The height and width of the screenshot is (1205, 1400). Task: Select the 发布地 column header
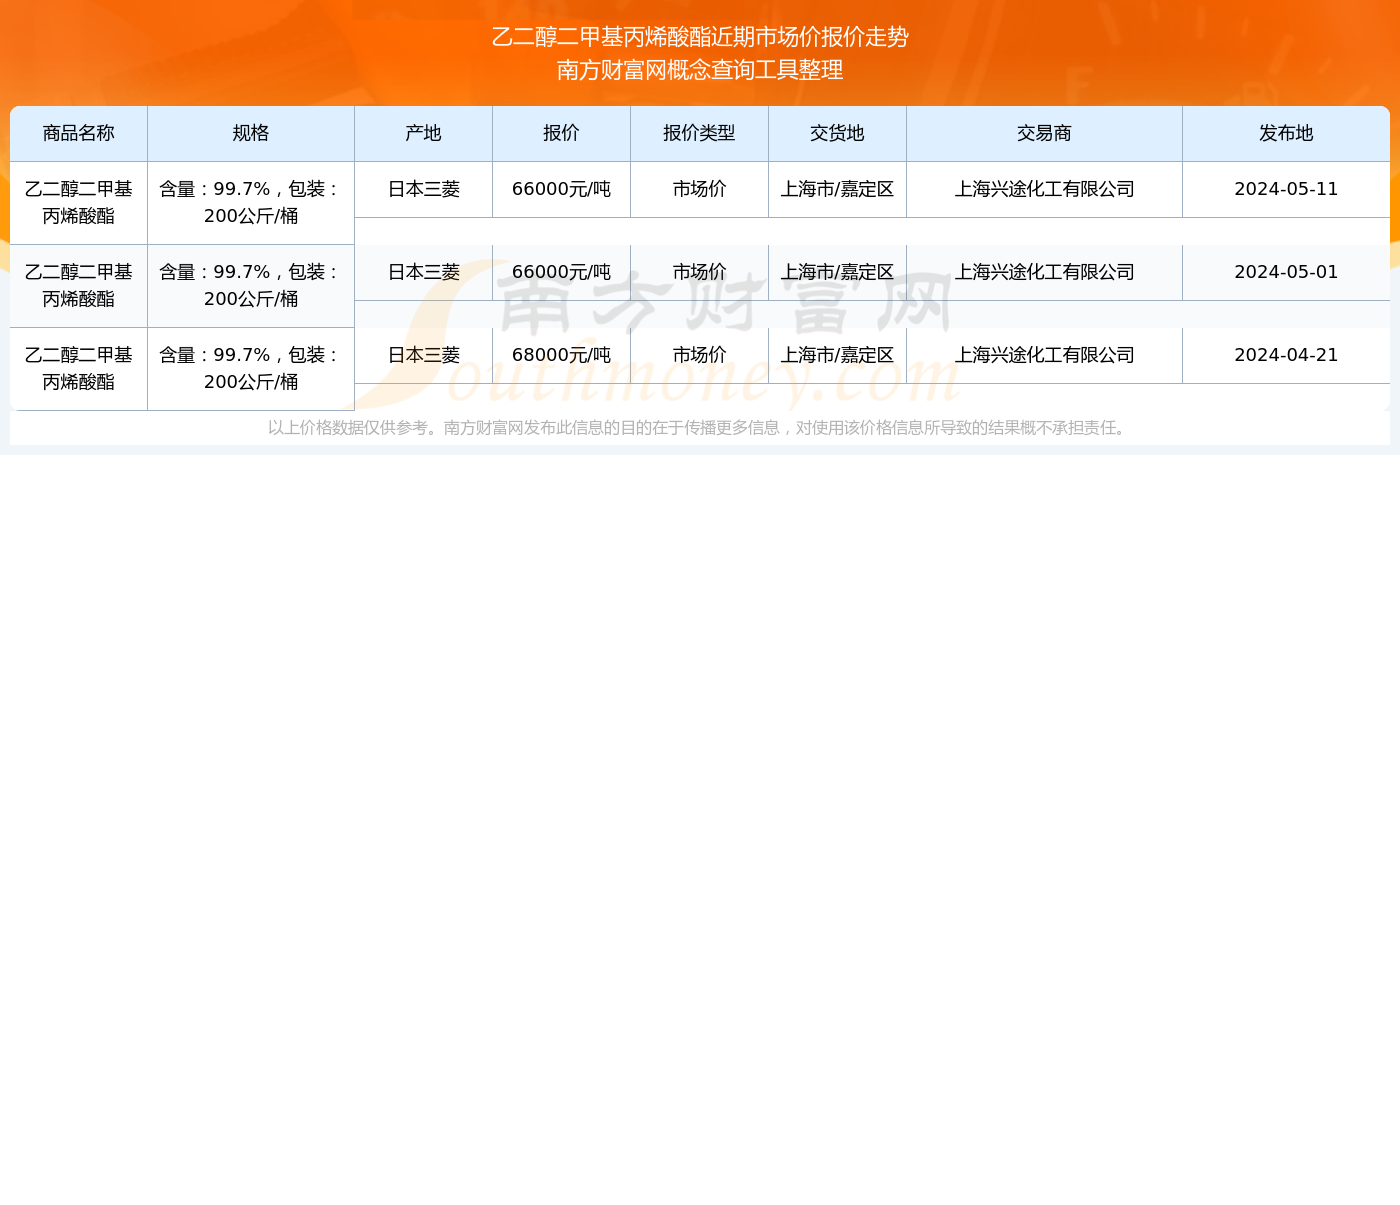(x=1286, y=133)
